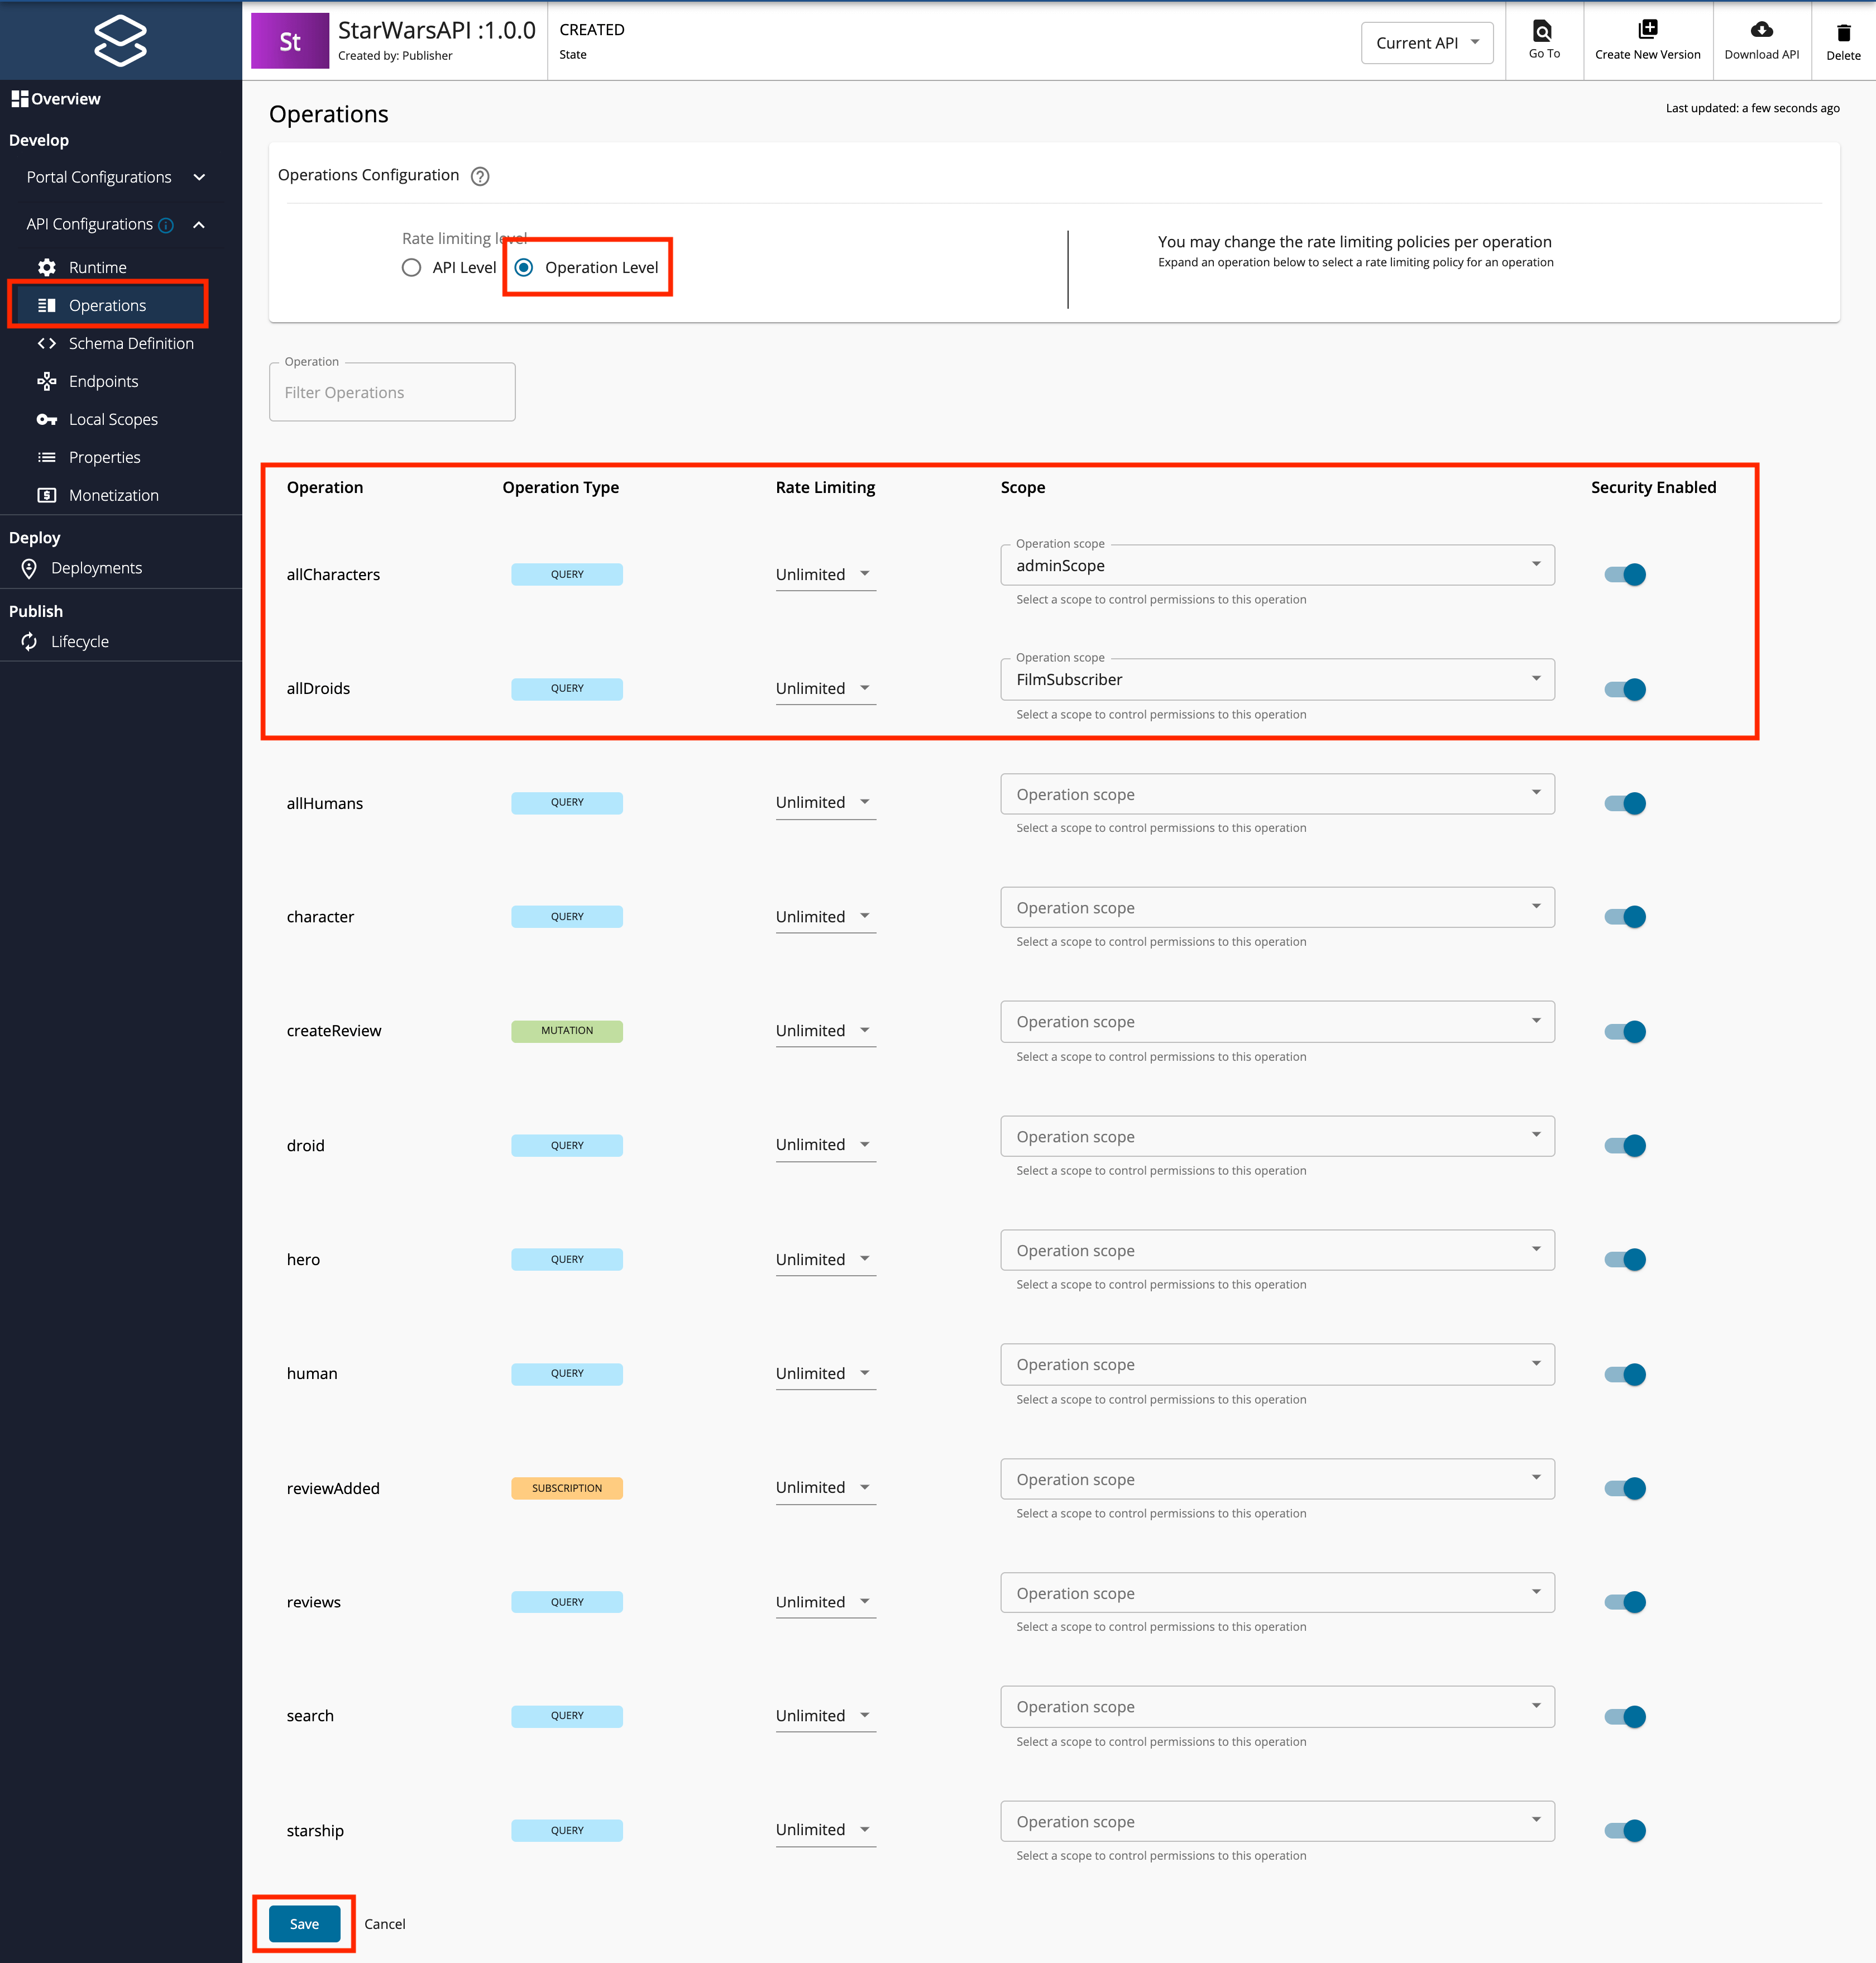
Task: Click the Properties list icon
Action: click(47, 457)
